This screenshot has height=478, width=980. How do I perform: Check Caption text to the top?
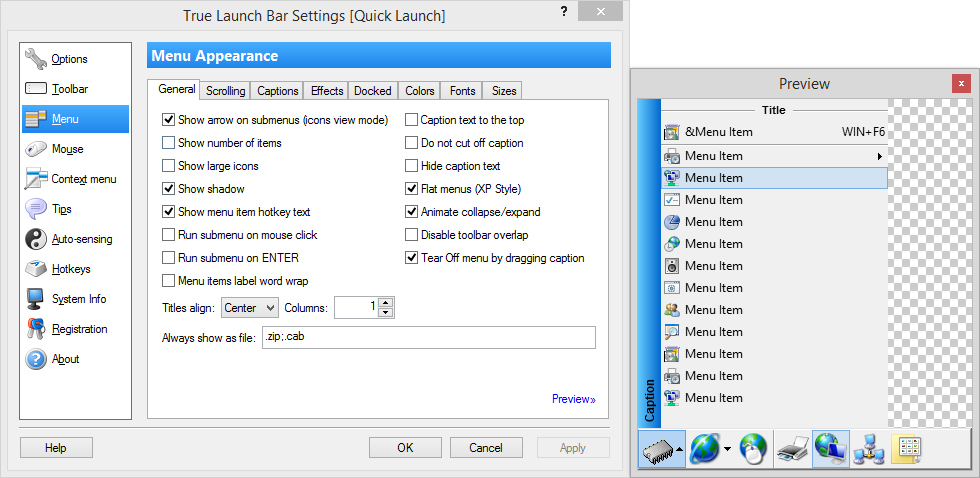click(x=411, y=120)
